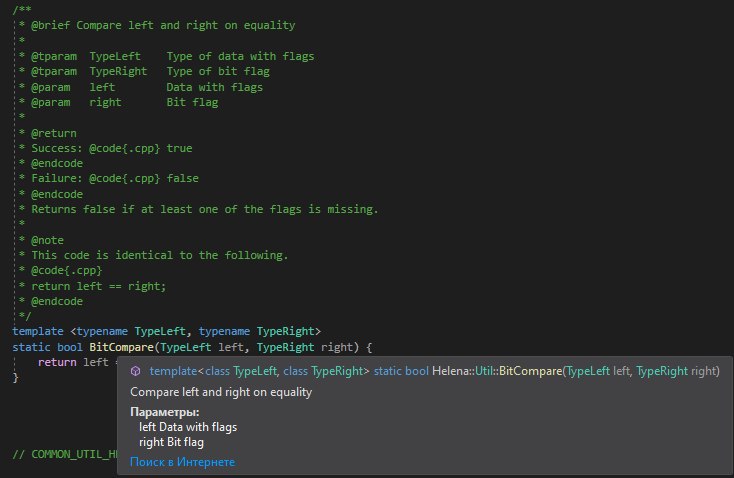Click the '@param right' comment line

click(118, 103)
